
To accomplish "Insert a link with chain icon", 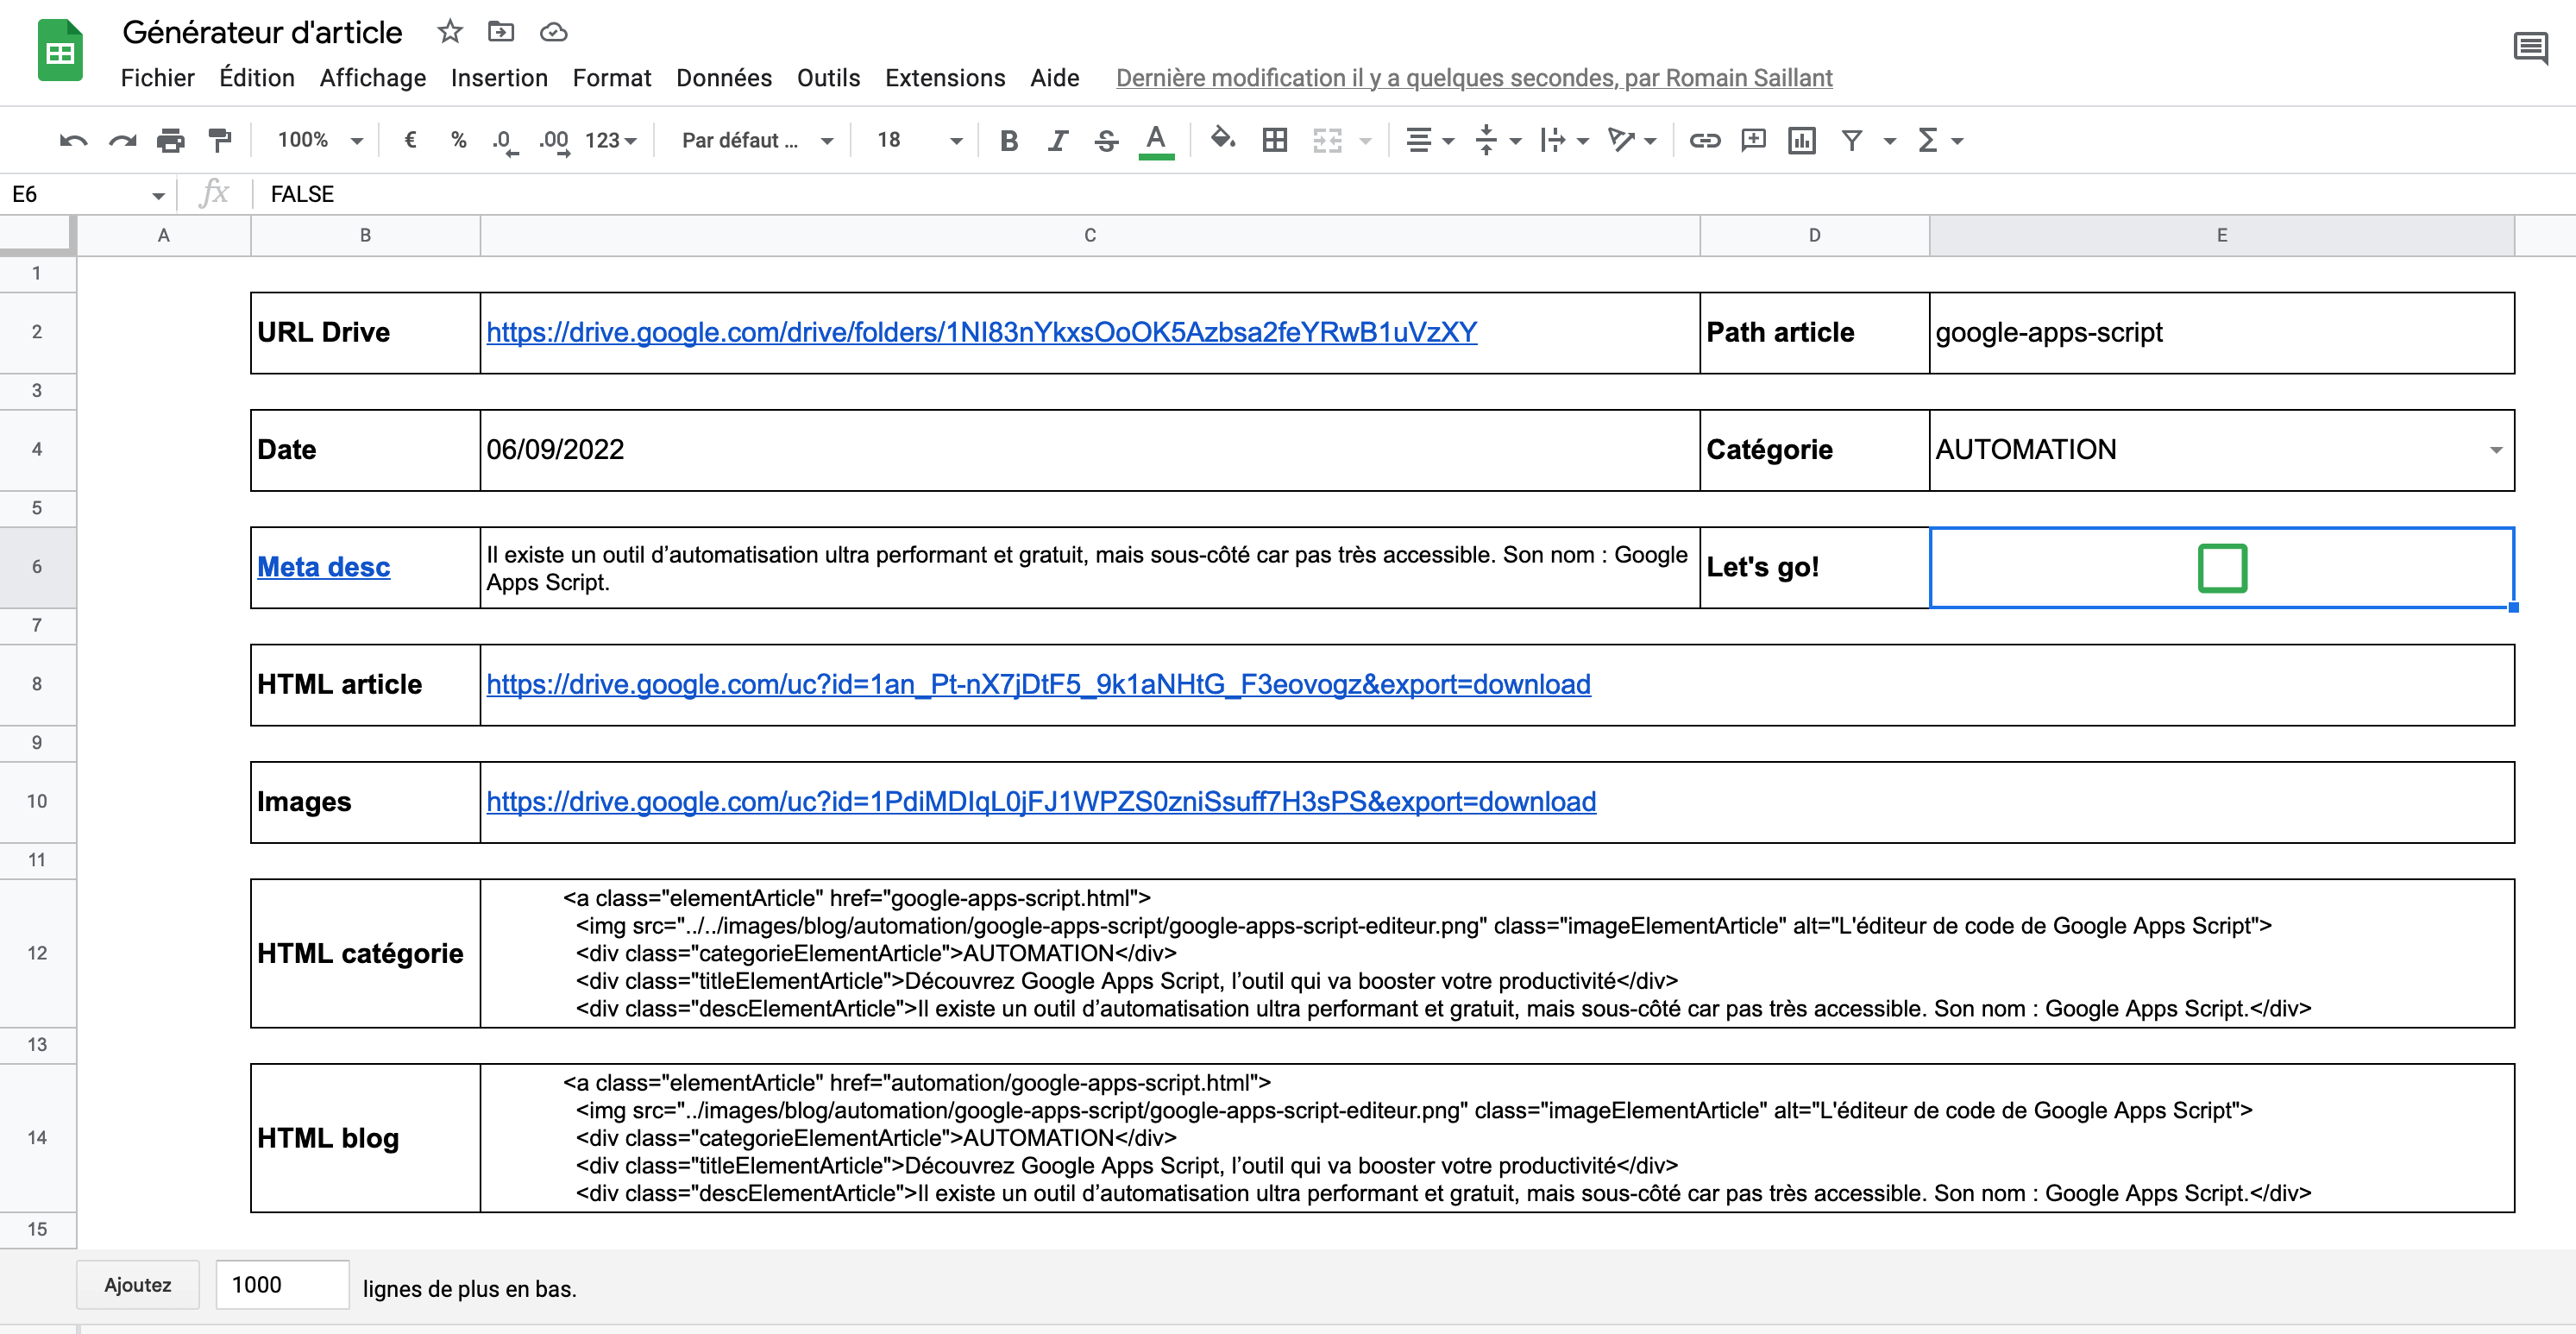I will [1704, 141].
